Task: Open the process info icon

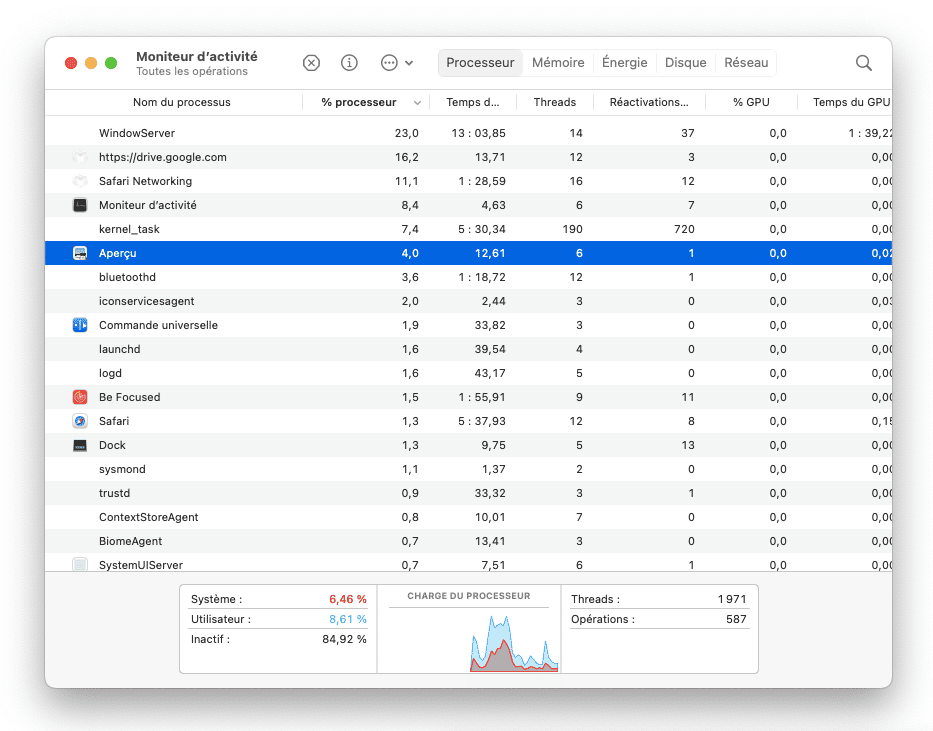Action: (x=349, y=63)
